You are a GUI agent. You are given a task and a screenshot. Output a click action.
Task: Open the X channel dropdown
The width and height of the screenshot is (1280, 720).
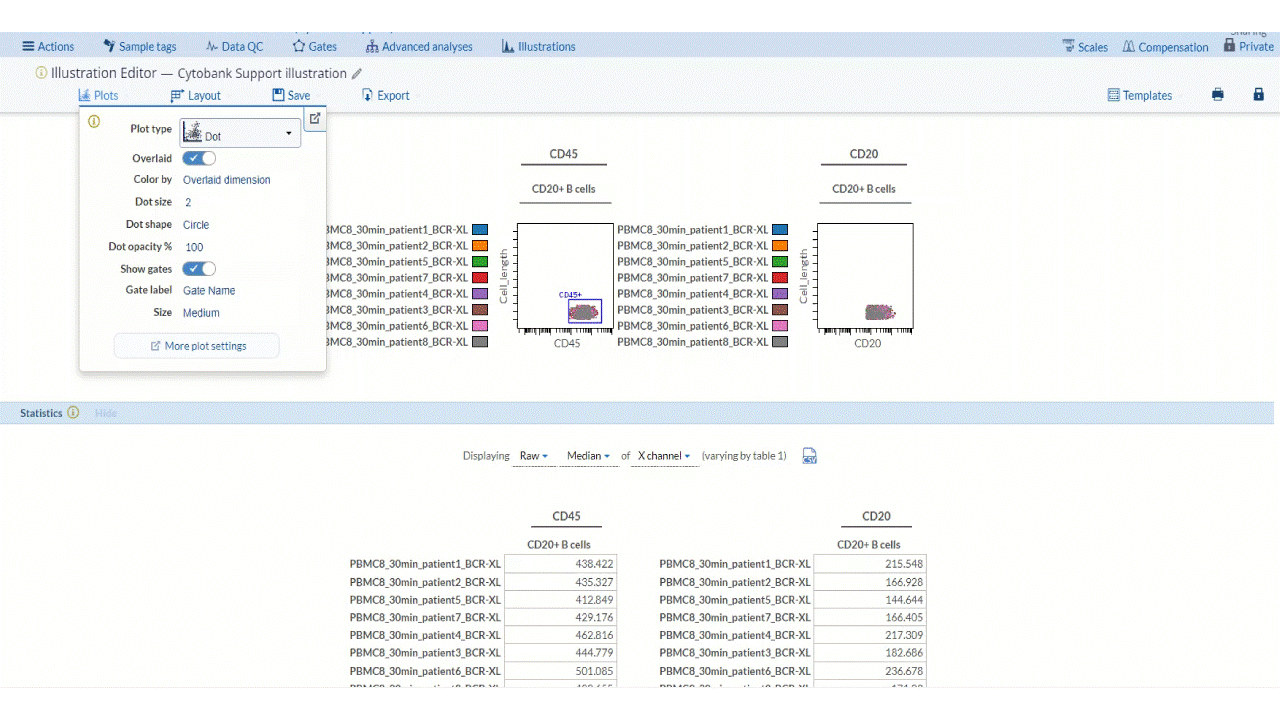pos(664,456)
